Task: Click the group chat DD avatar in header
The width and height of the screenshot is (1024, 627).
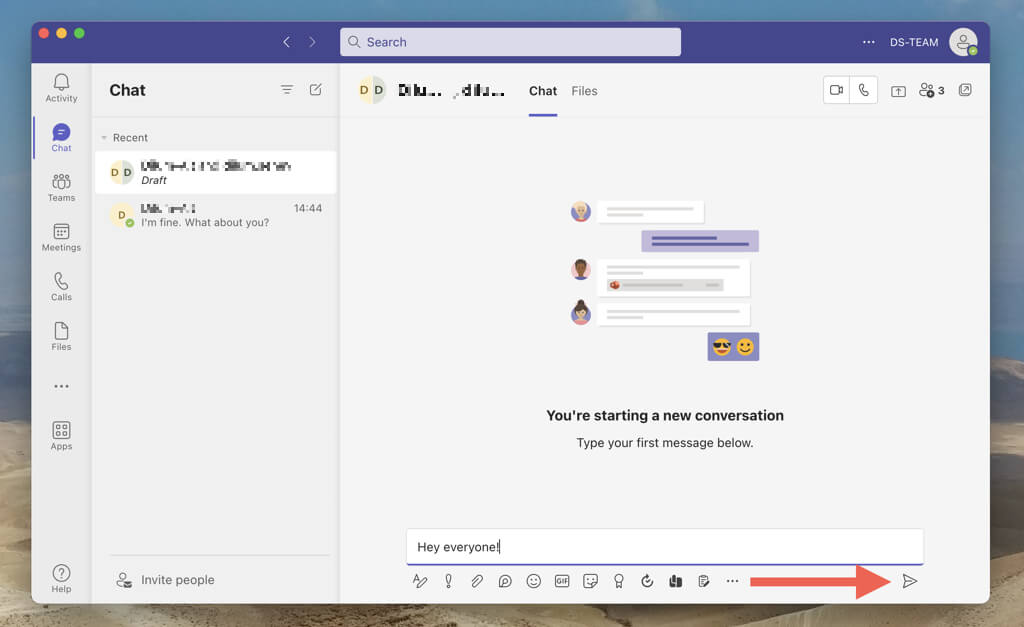Action: (372, 90)
